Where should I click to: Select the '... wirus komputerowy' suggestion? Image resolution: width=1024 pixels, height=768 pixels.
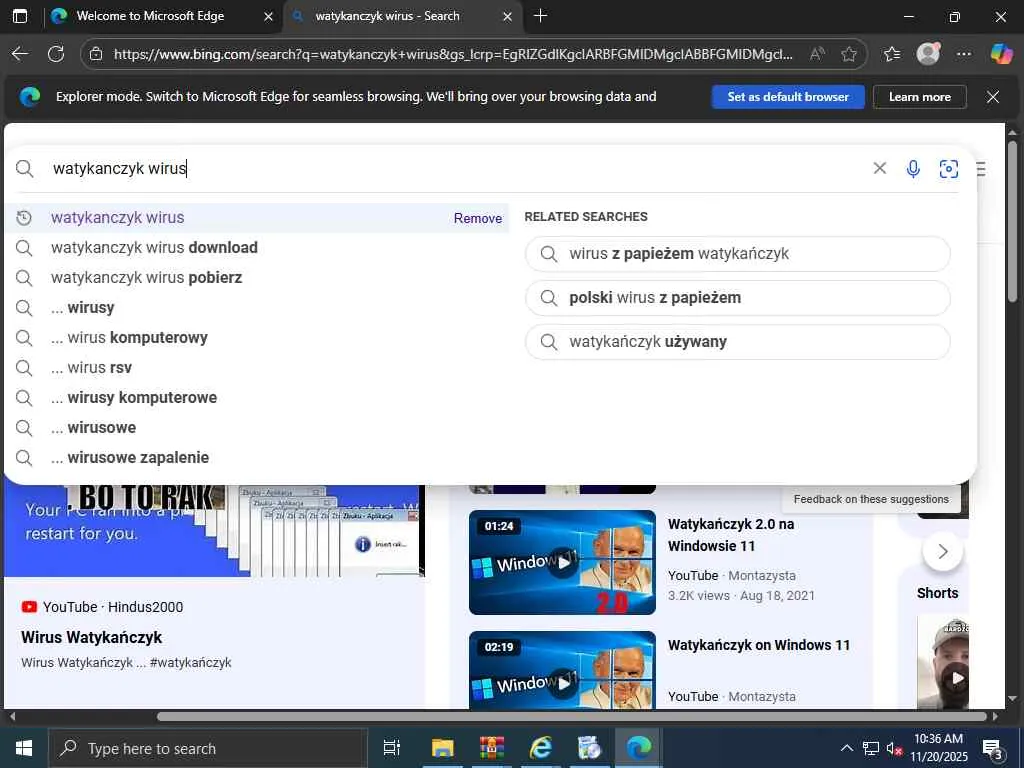(256, 338)
